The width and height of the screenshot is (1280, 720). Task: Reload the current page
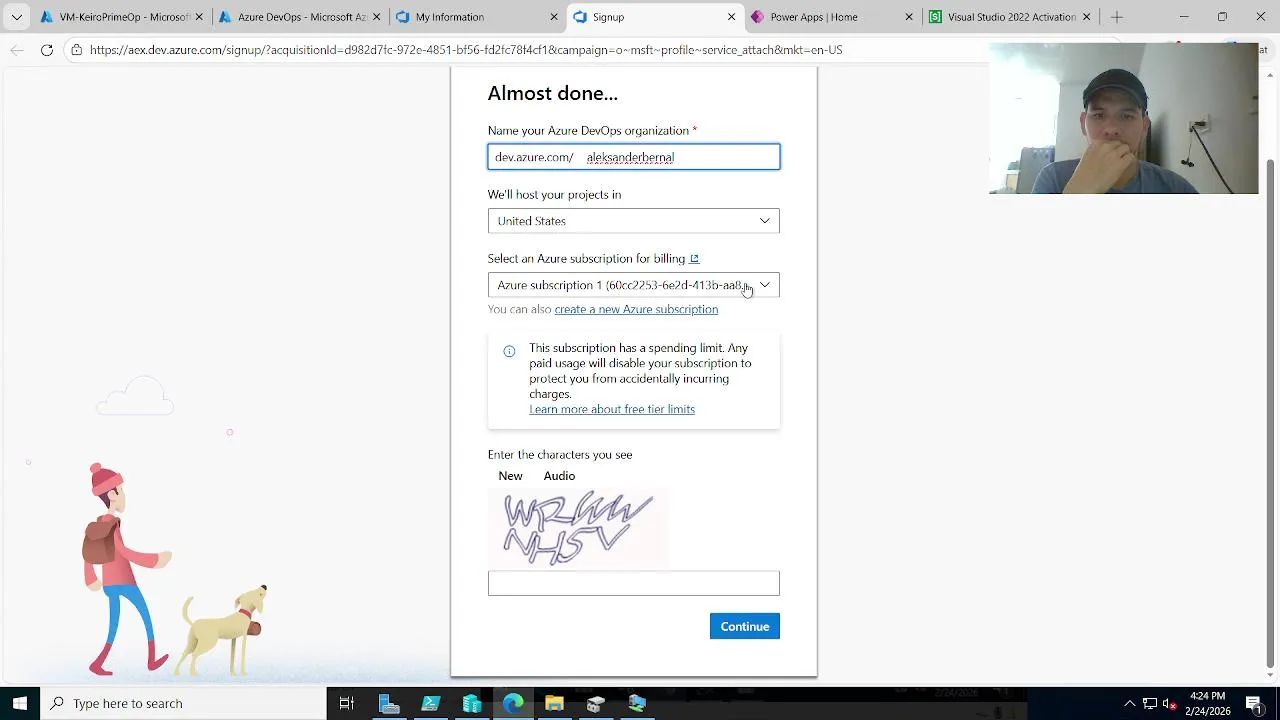click(x=47, y=50)
